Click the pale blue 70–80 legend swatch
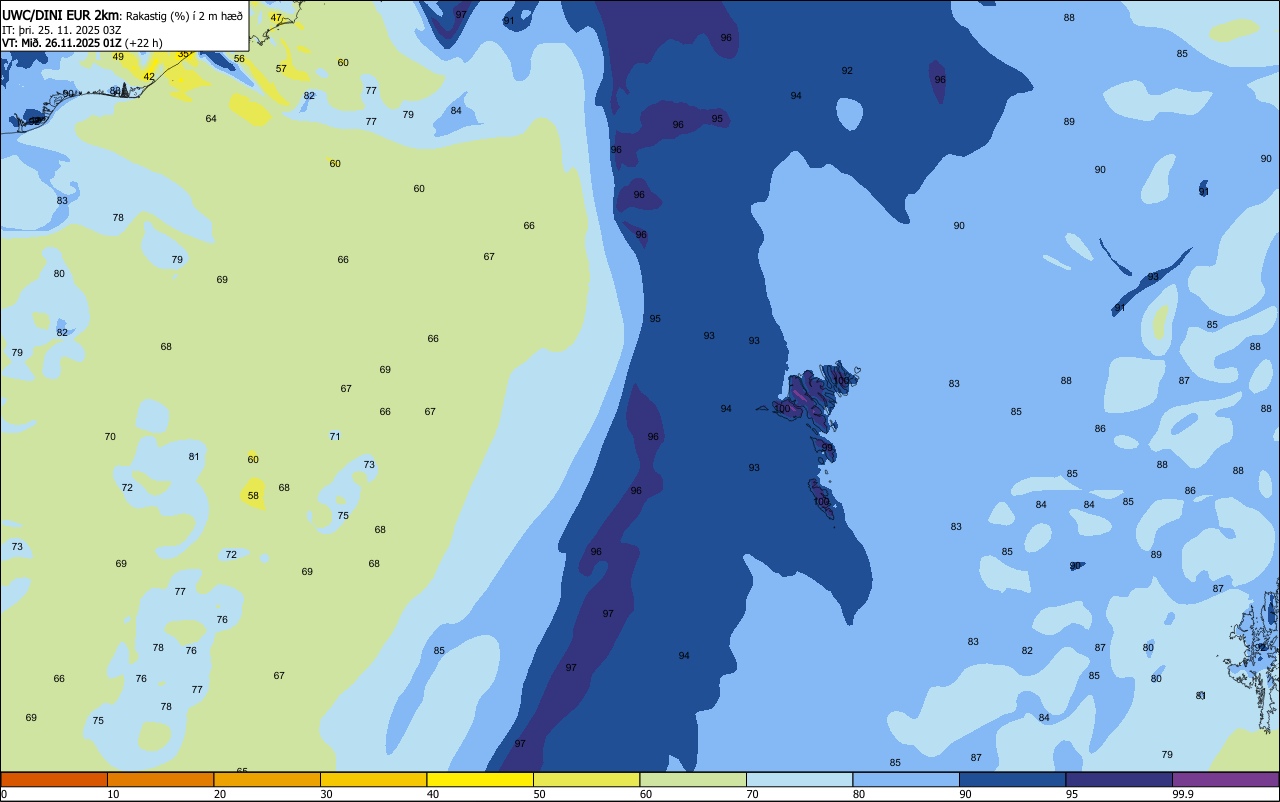The height and width of the screenshot is (802, 1280). click(799, 779)
